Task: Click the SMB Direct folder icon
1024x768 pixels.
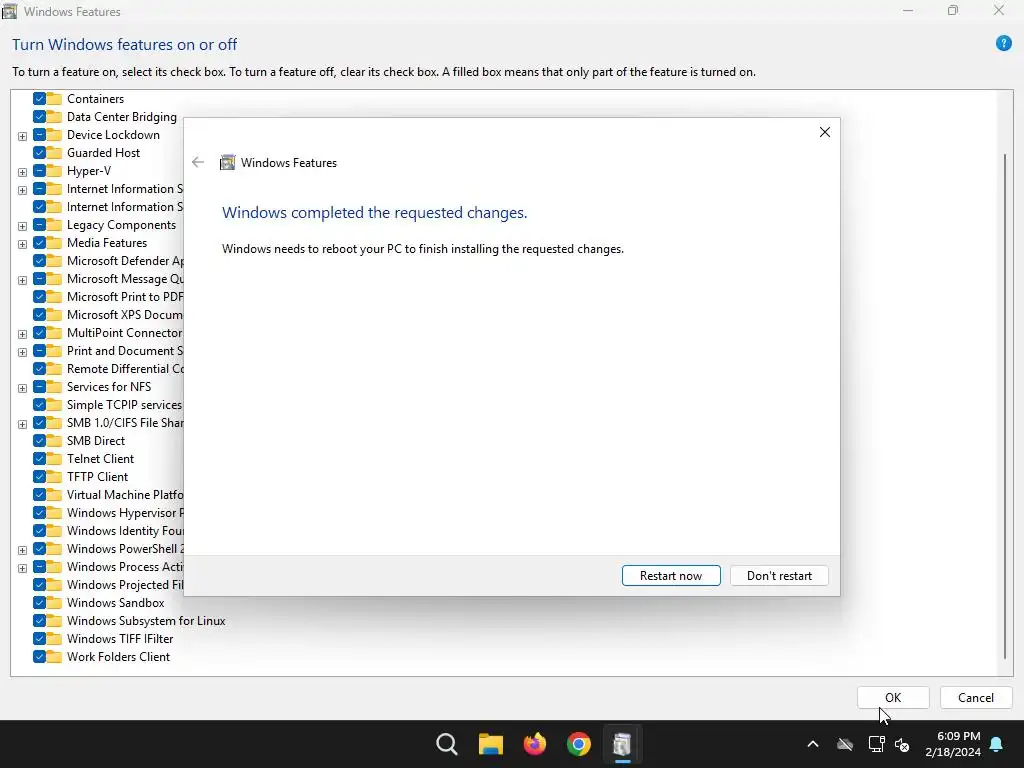Action: [x=54, y=441]
